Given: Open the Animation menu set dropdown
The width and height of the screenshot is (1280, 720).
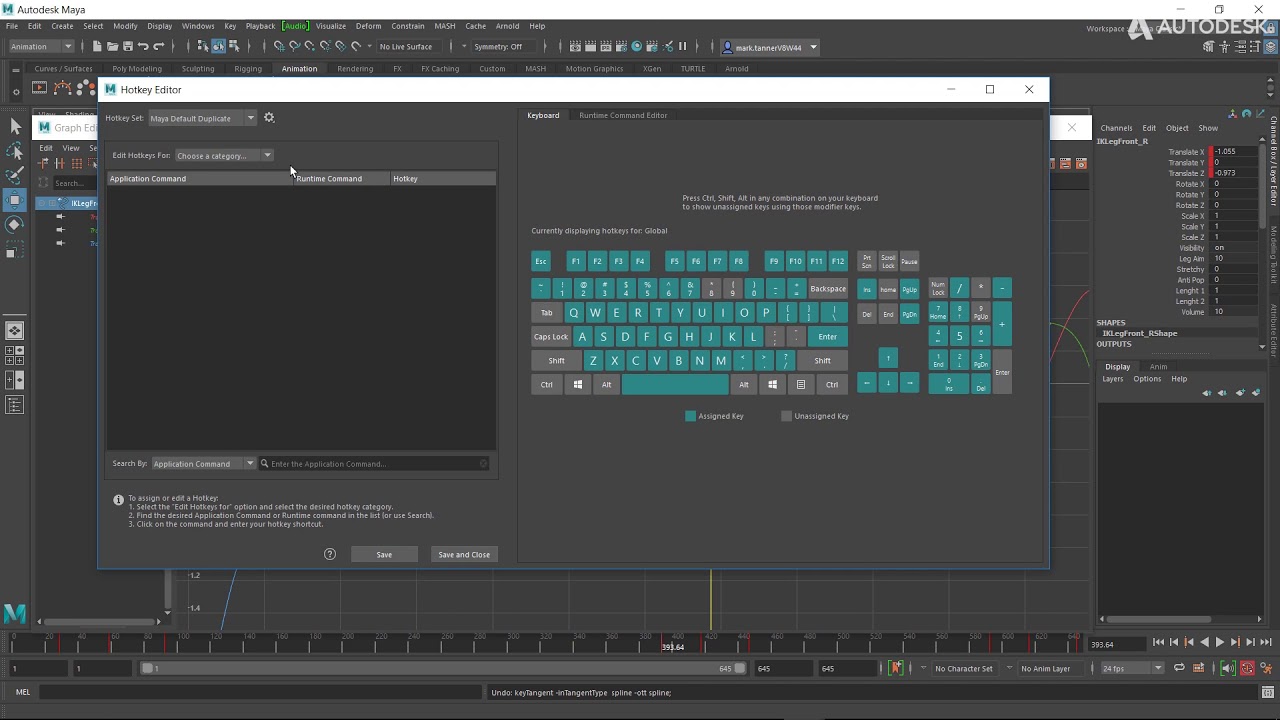Looking at the screenshot, I should (41, 47).
